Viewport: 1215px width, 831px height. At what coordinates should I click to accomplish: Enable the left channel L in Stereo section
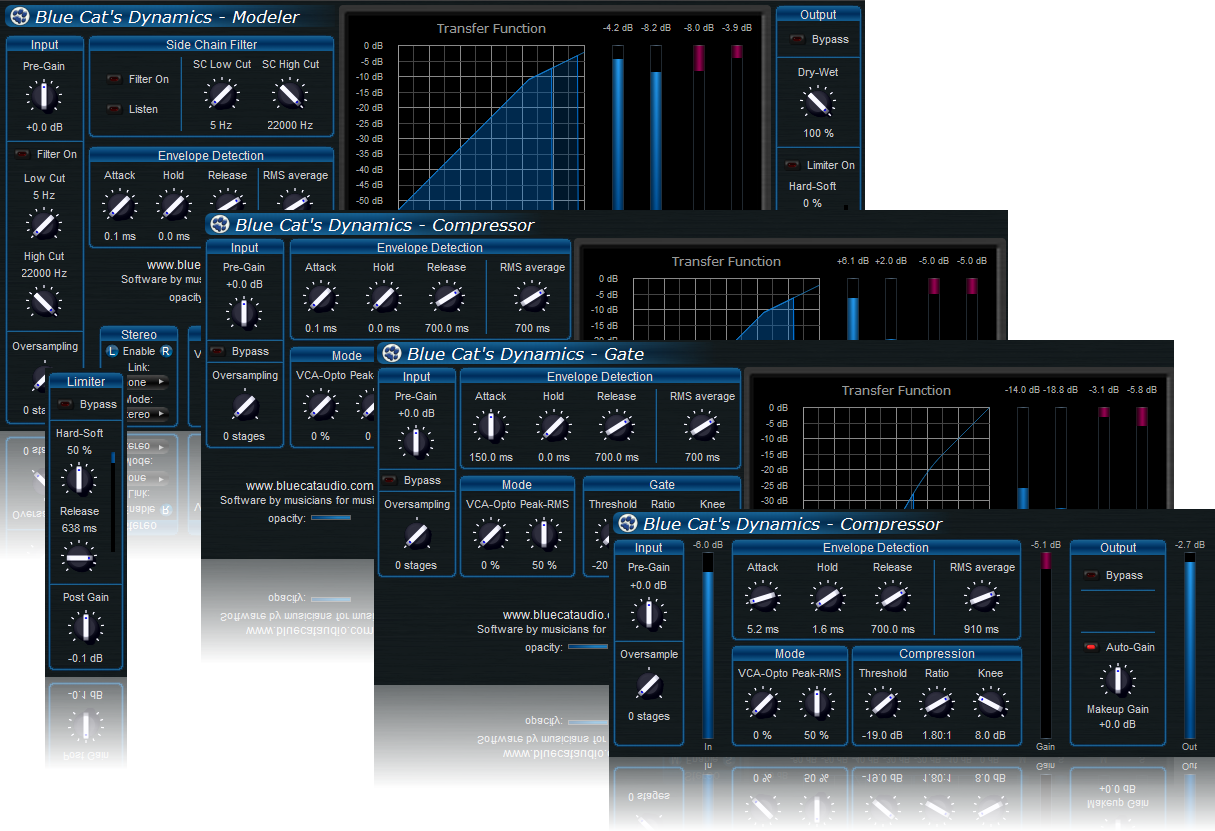click(x=111, y=351)
